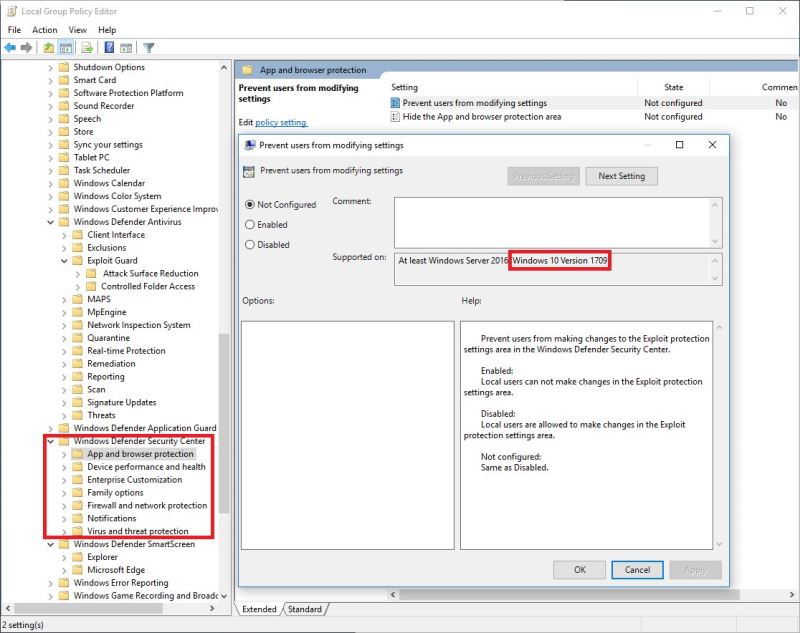Switch to the Standard tab
This screenshot has width=800, height=633.
click(305, 609)
